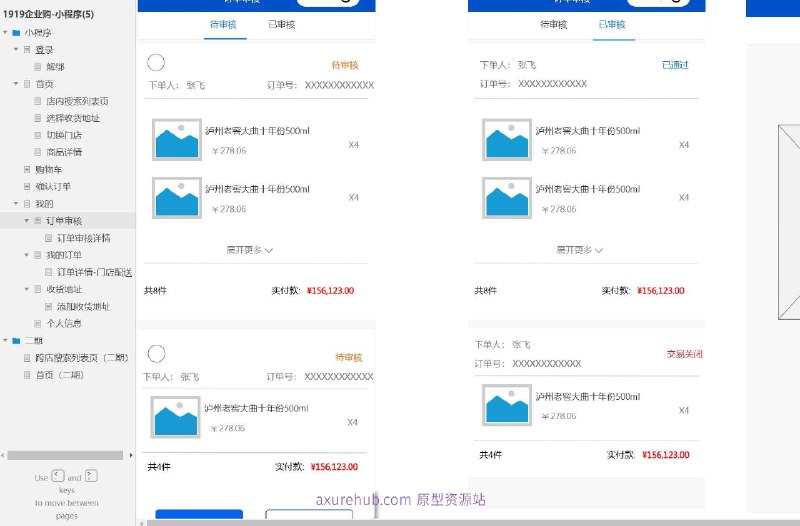Select 待审核 tab in the pending-orders mockup
800x526 pixels.
223,24
